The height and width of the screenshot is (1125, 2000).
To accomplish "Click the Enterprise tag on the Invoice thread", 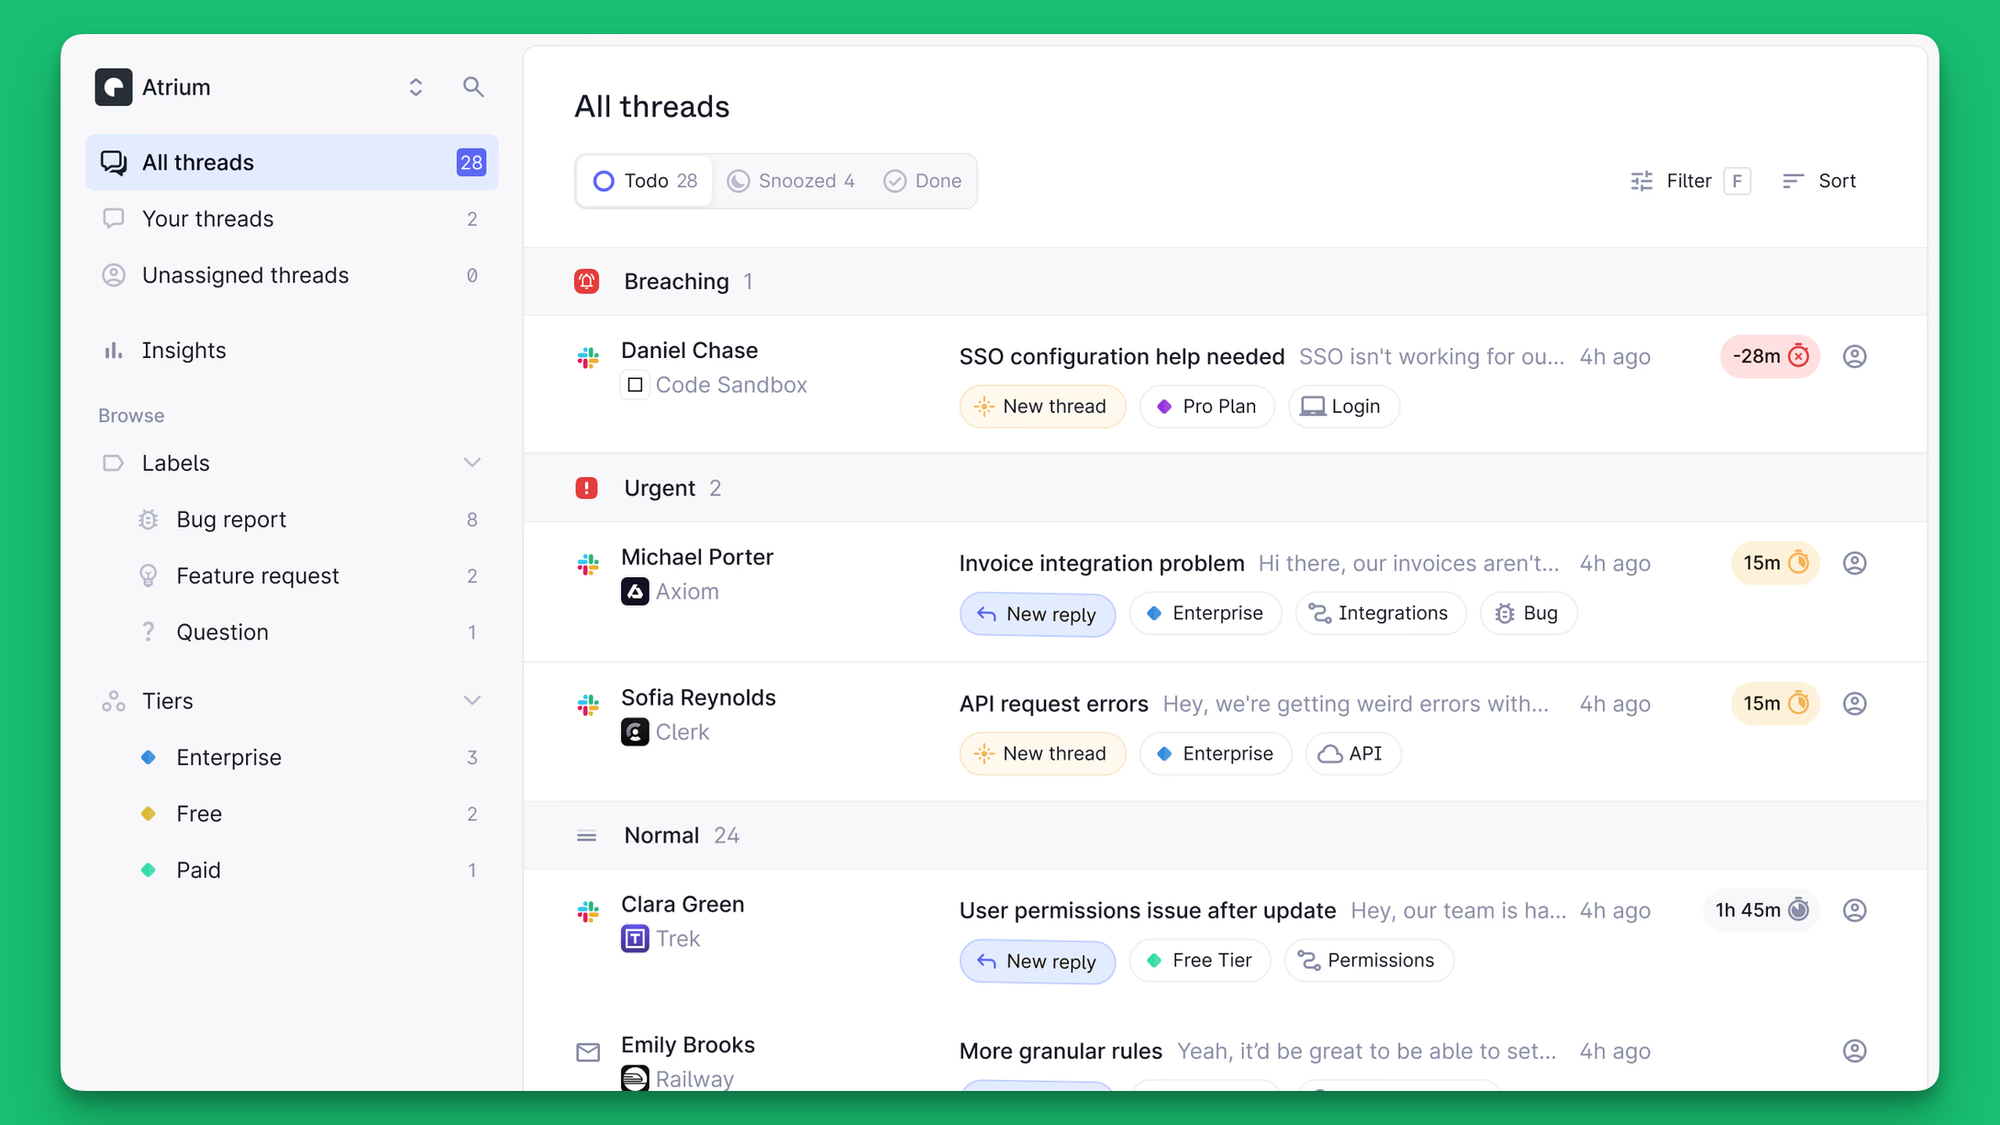I will tap(1205, 613).
